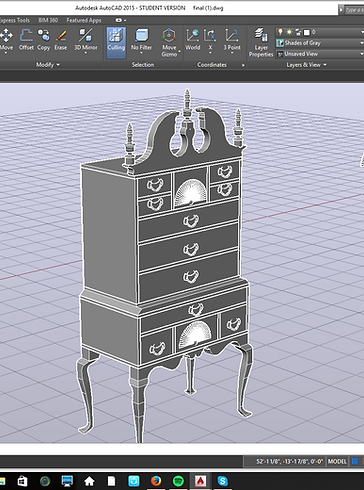This screenshot has width=364, height=490.
Task: Toggle the Culling selection option
Action: (116, 42)
